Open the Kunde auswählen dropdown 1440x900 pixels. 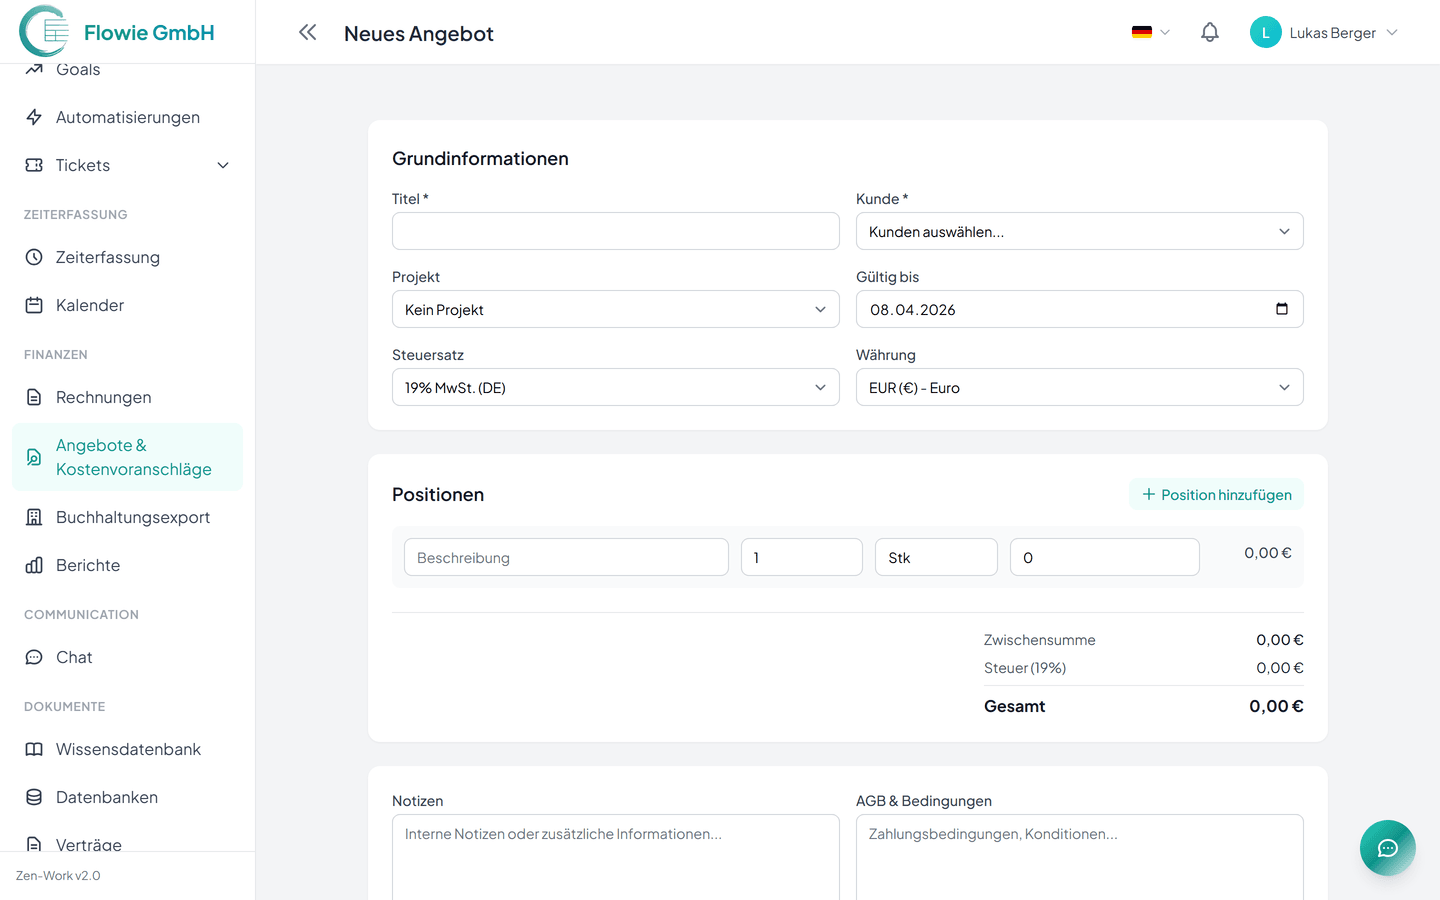point(1079,232)
